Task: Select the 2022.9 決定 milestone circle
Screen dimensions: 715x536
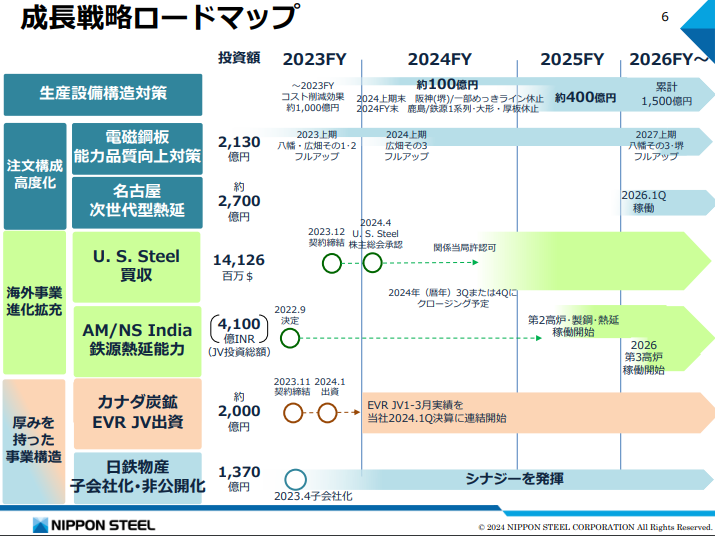Action: point(290,338)
